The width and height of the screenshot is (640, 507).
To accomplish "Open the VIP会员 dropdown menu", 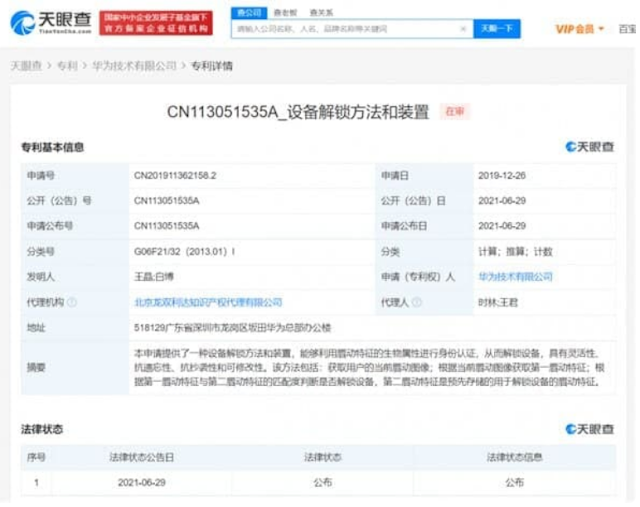I will coord(579,29).
